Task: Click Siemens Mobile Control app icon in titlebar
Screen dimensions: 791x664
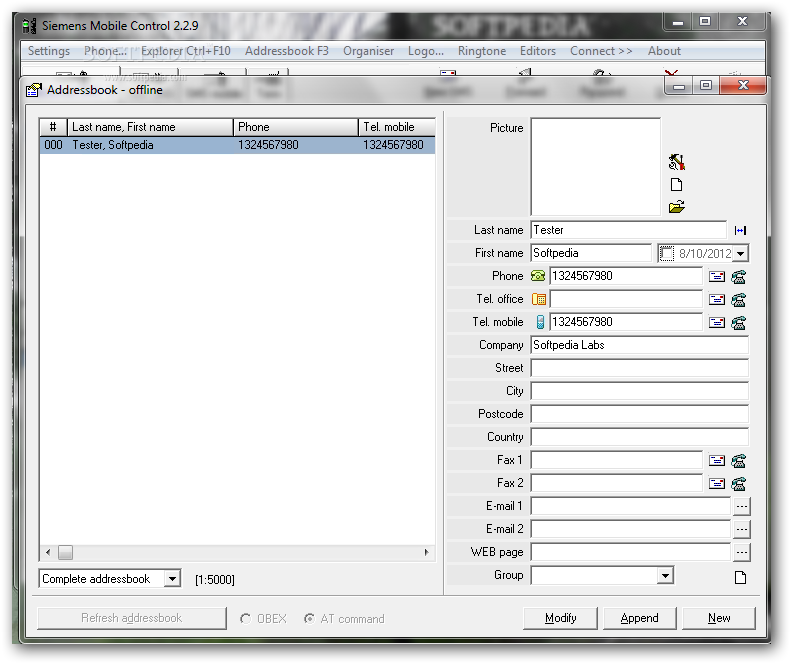Action: (30, 25)
